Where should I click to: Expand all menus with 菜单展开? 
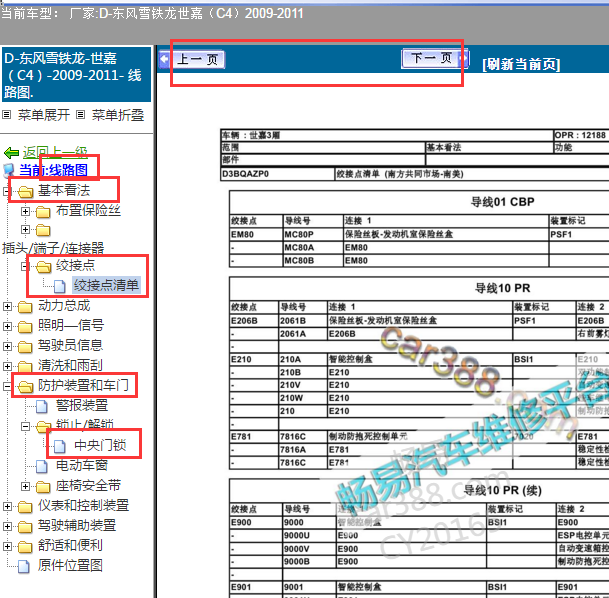coord(44,115)
